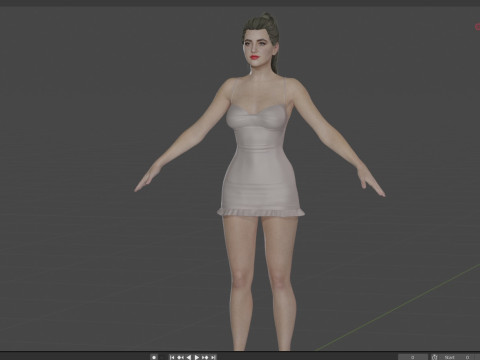The image size is (480, 360).
Task: Toggle the preview range clock icon
Action: coord(434,357)
